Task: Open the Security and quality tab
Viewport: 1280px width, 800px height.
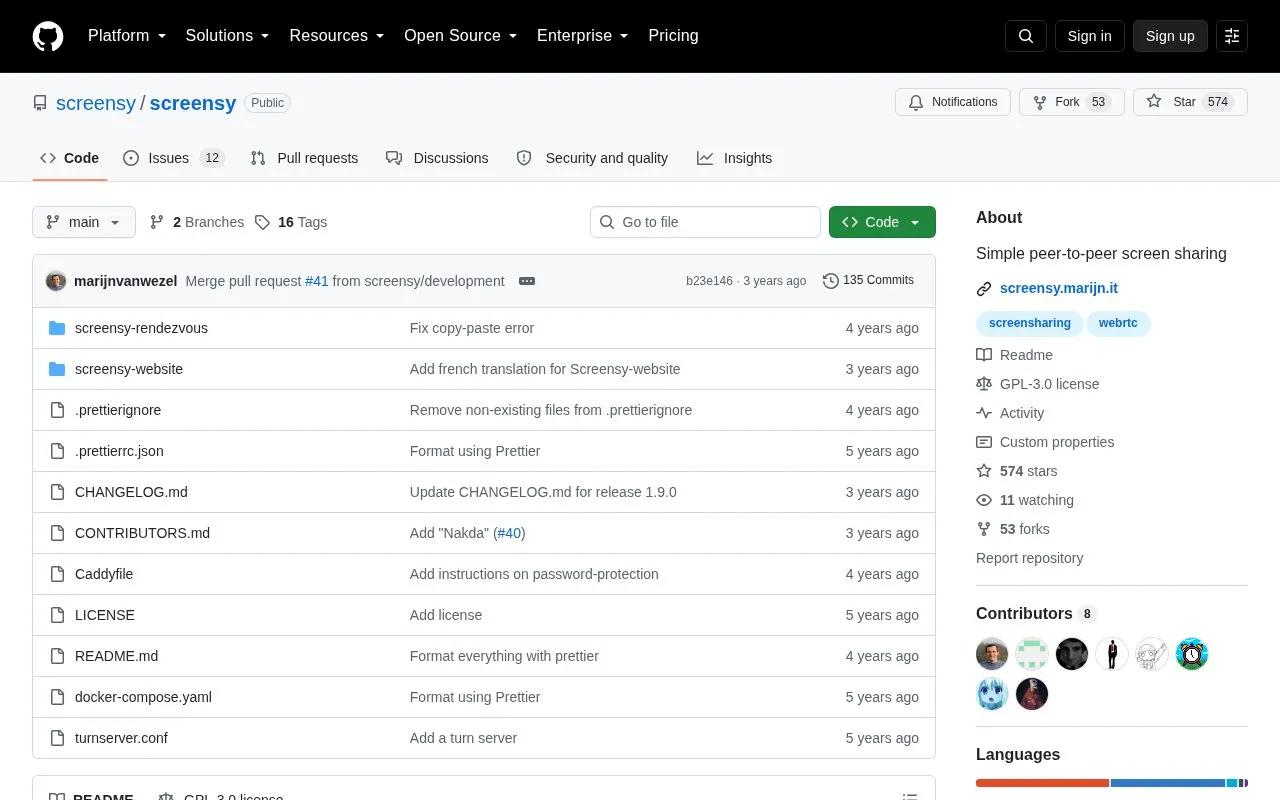Action: [x=593, y=158]
